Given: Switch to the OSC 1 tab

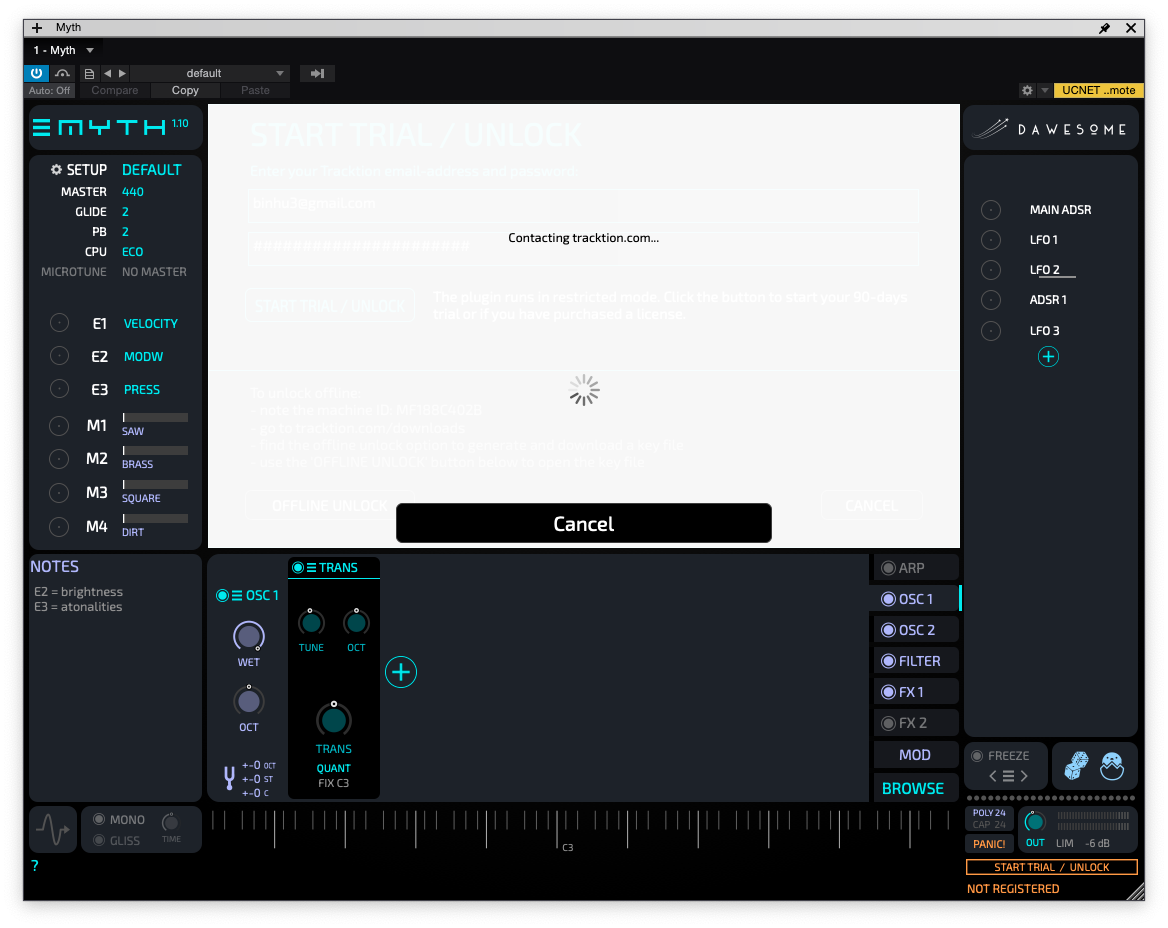Looking at the screenshot, I should (915, 599).
